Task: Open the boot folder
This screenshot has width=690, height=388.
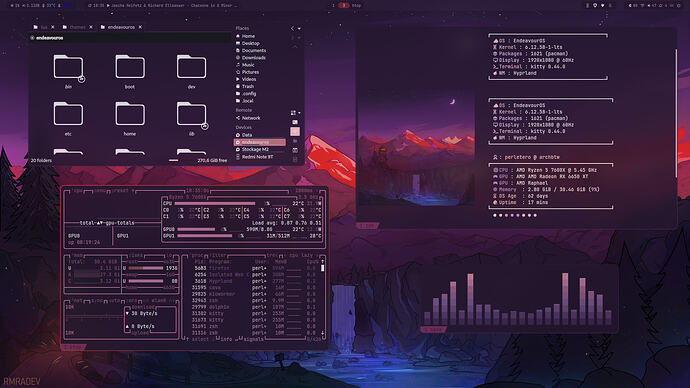Action: point(130,71)
